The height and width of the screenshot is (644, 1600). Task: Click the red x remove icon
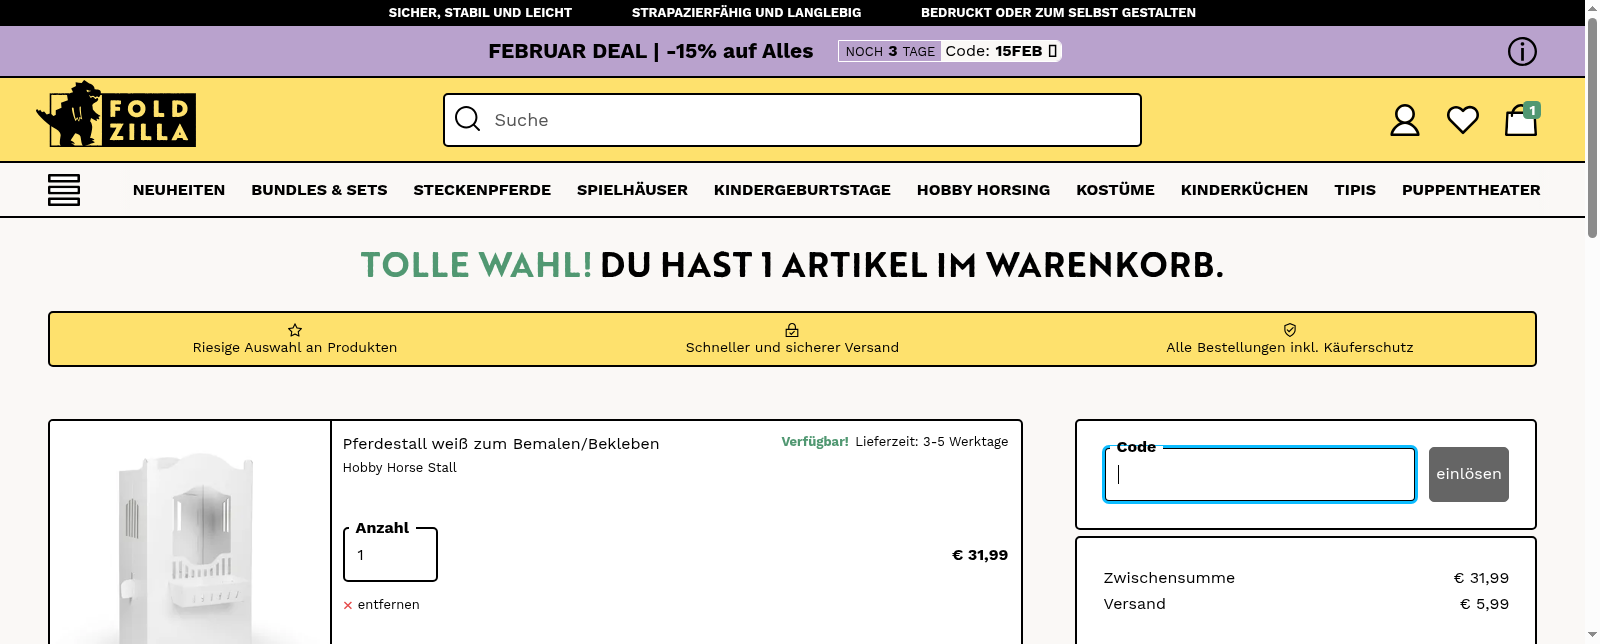pos(348,605)
